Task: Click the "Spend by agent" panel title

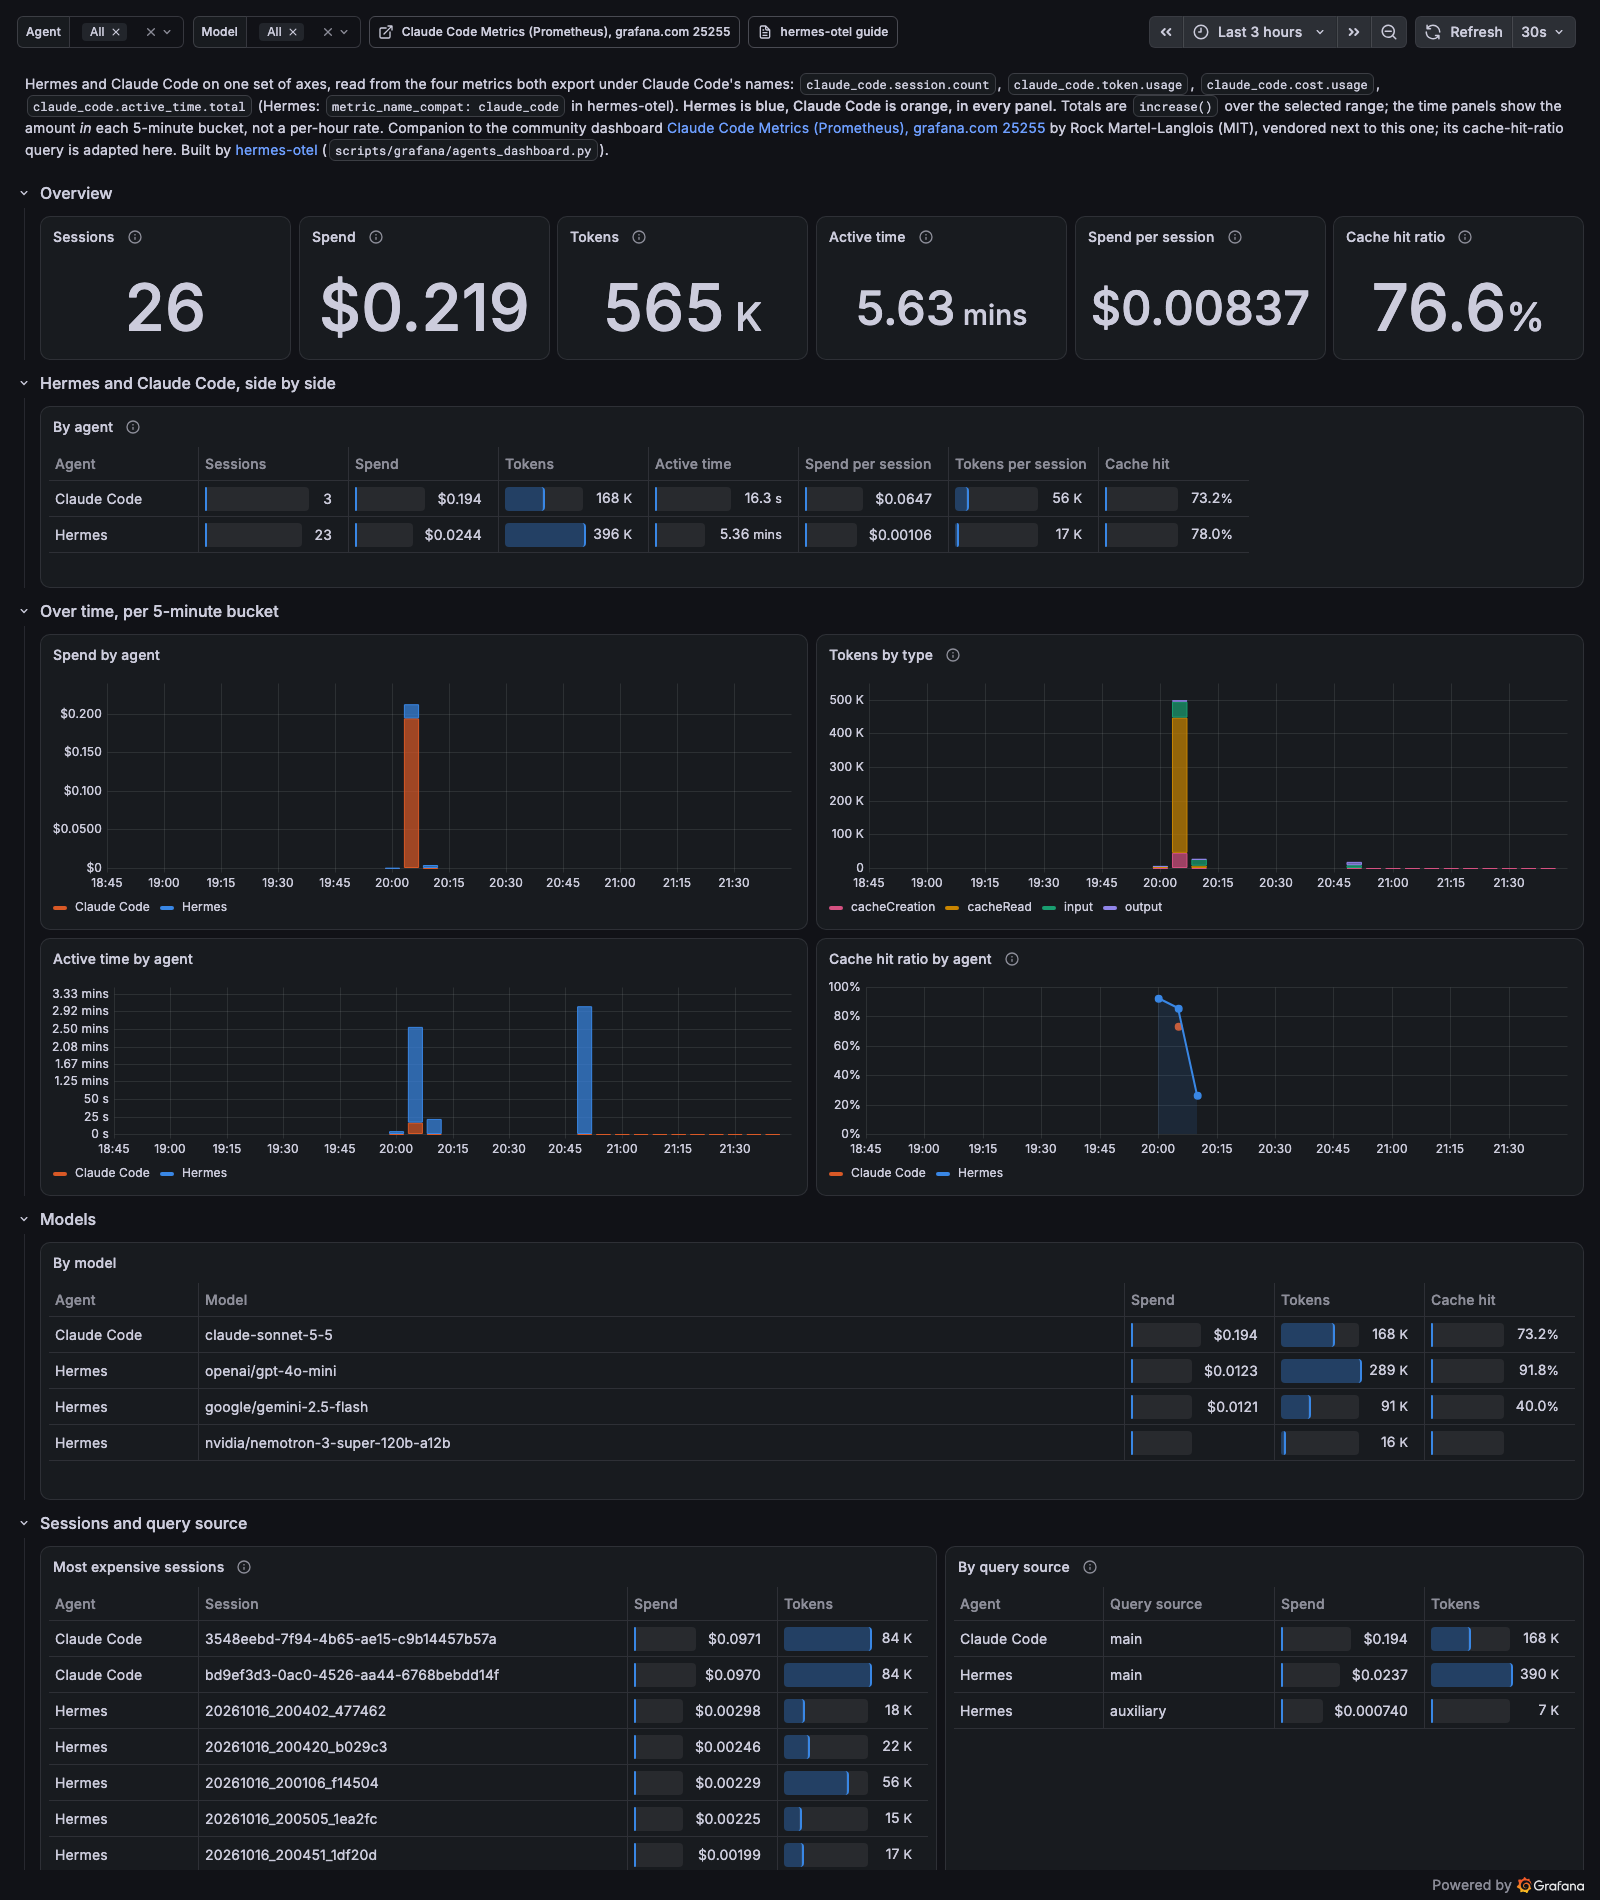Action: click(106, 655)
